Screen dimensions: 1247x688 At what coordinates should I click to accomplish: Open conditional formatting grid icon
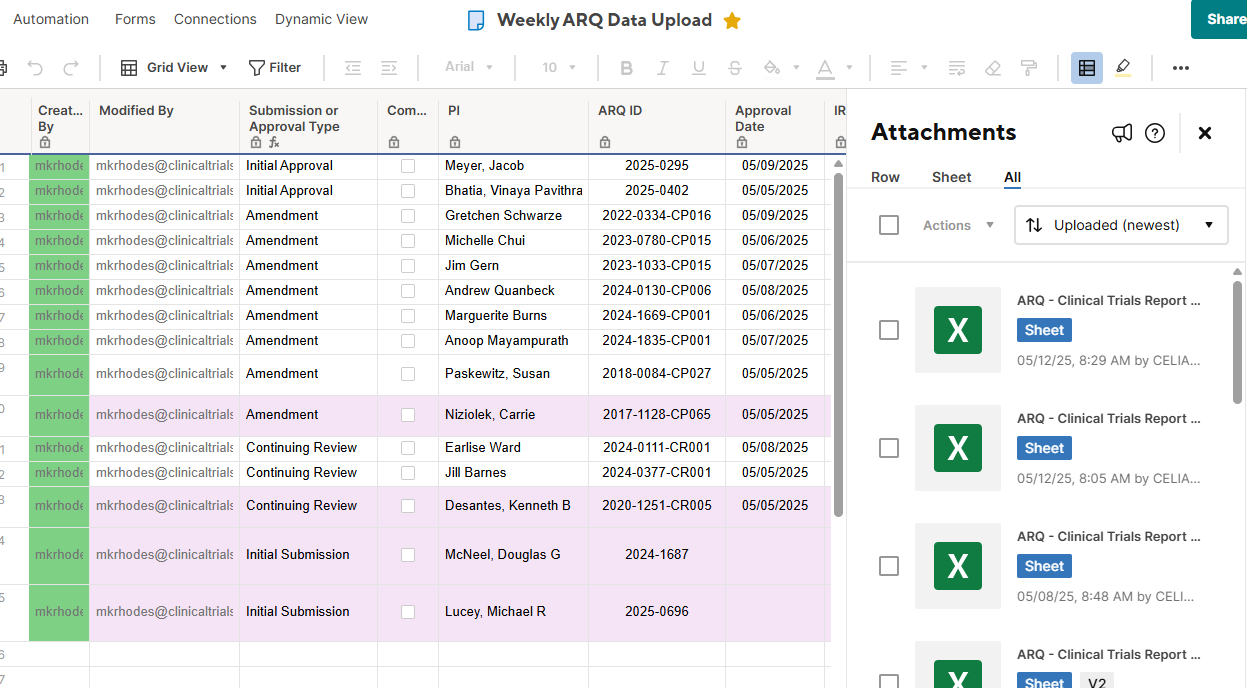click(x=1087, y=68)
